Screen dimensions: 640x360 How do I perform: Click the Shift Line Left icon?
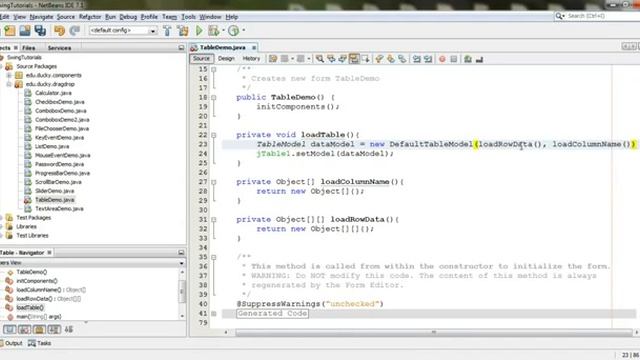click(x=416, y=59)
